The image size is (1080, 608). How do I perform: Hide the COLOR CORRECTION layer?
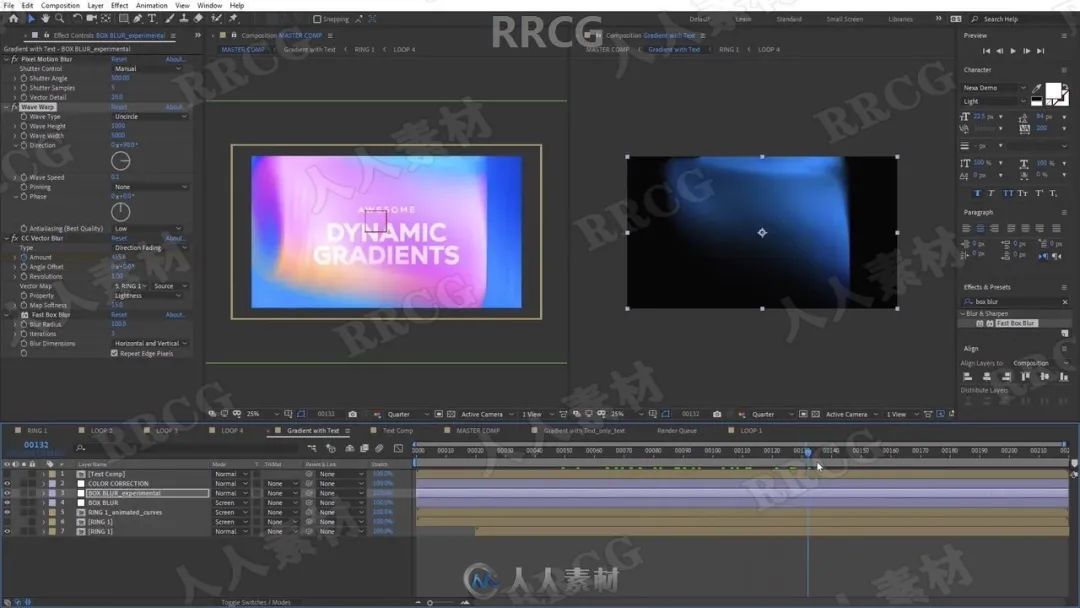[7, 484]
